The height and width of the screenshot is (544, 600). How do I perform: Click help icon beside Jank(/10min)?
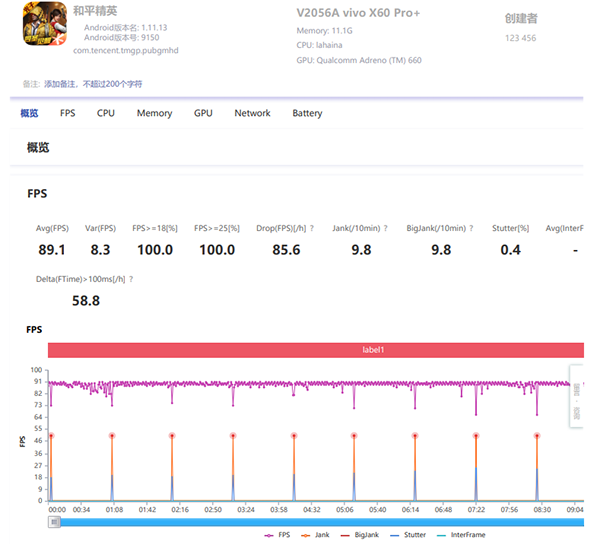click(x=386, y=228)
